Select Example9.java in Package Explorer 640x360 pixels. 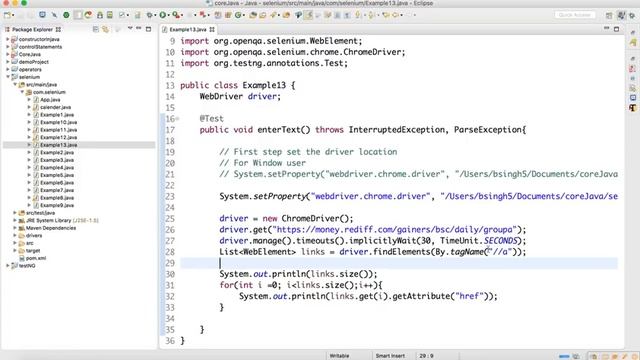[x=57, y=205]
